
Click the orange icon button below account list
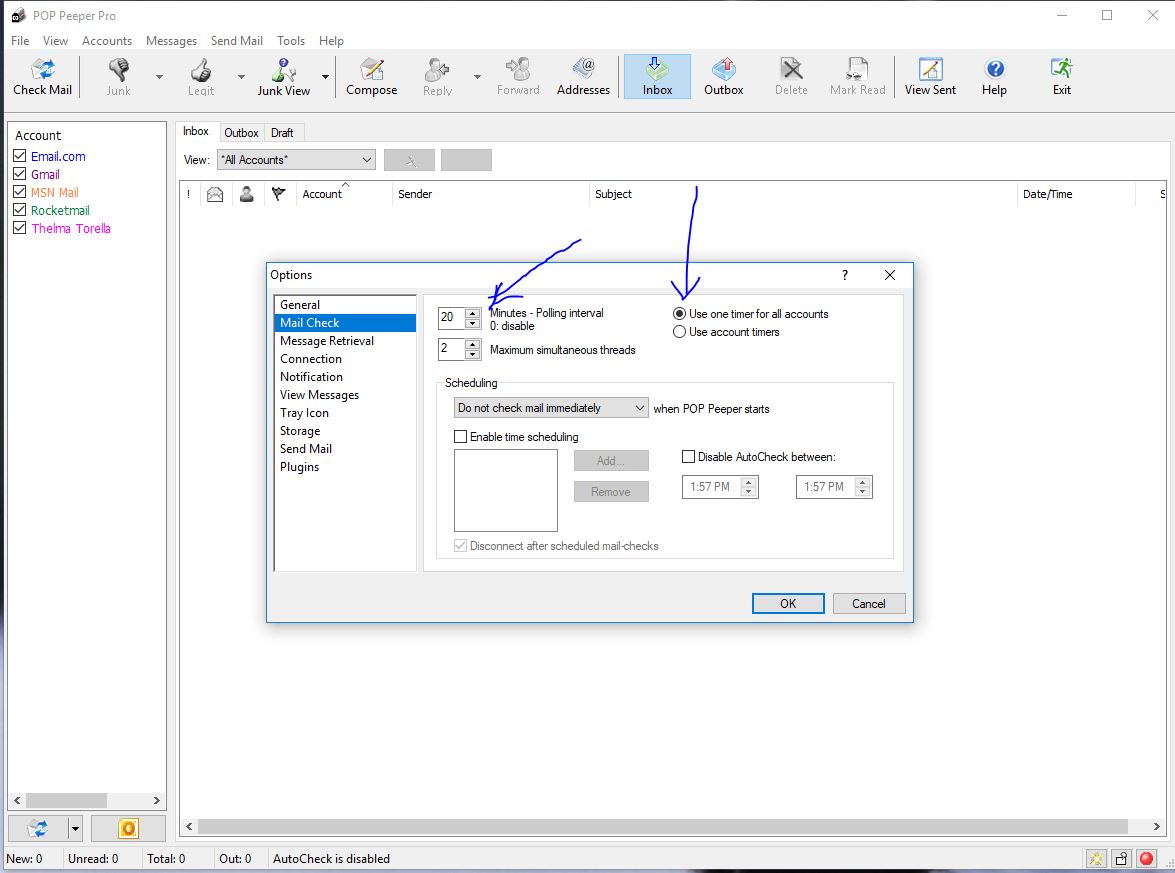coord(128,829)
